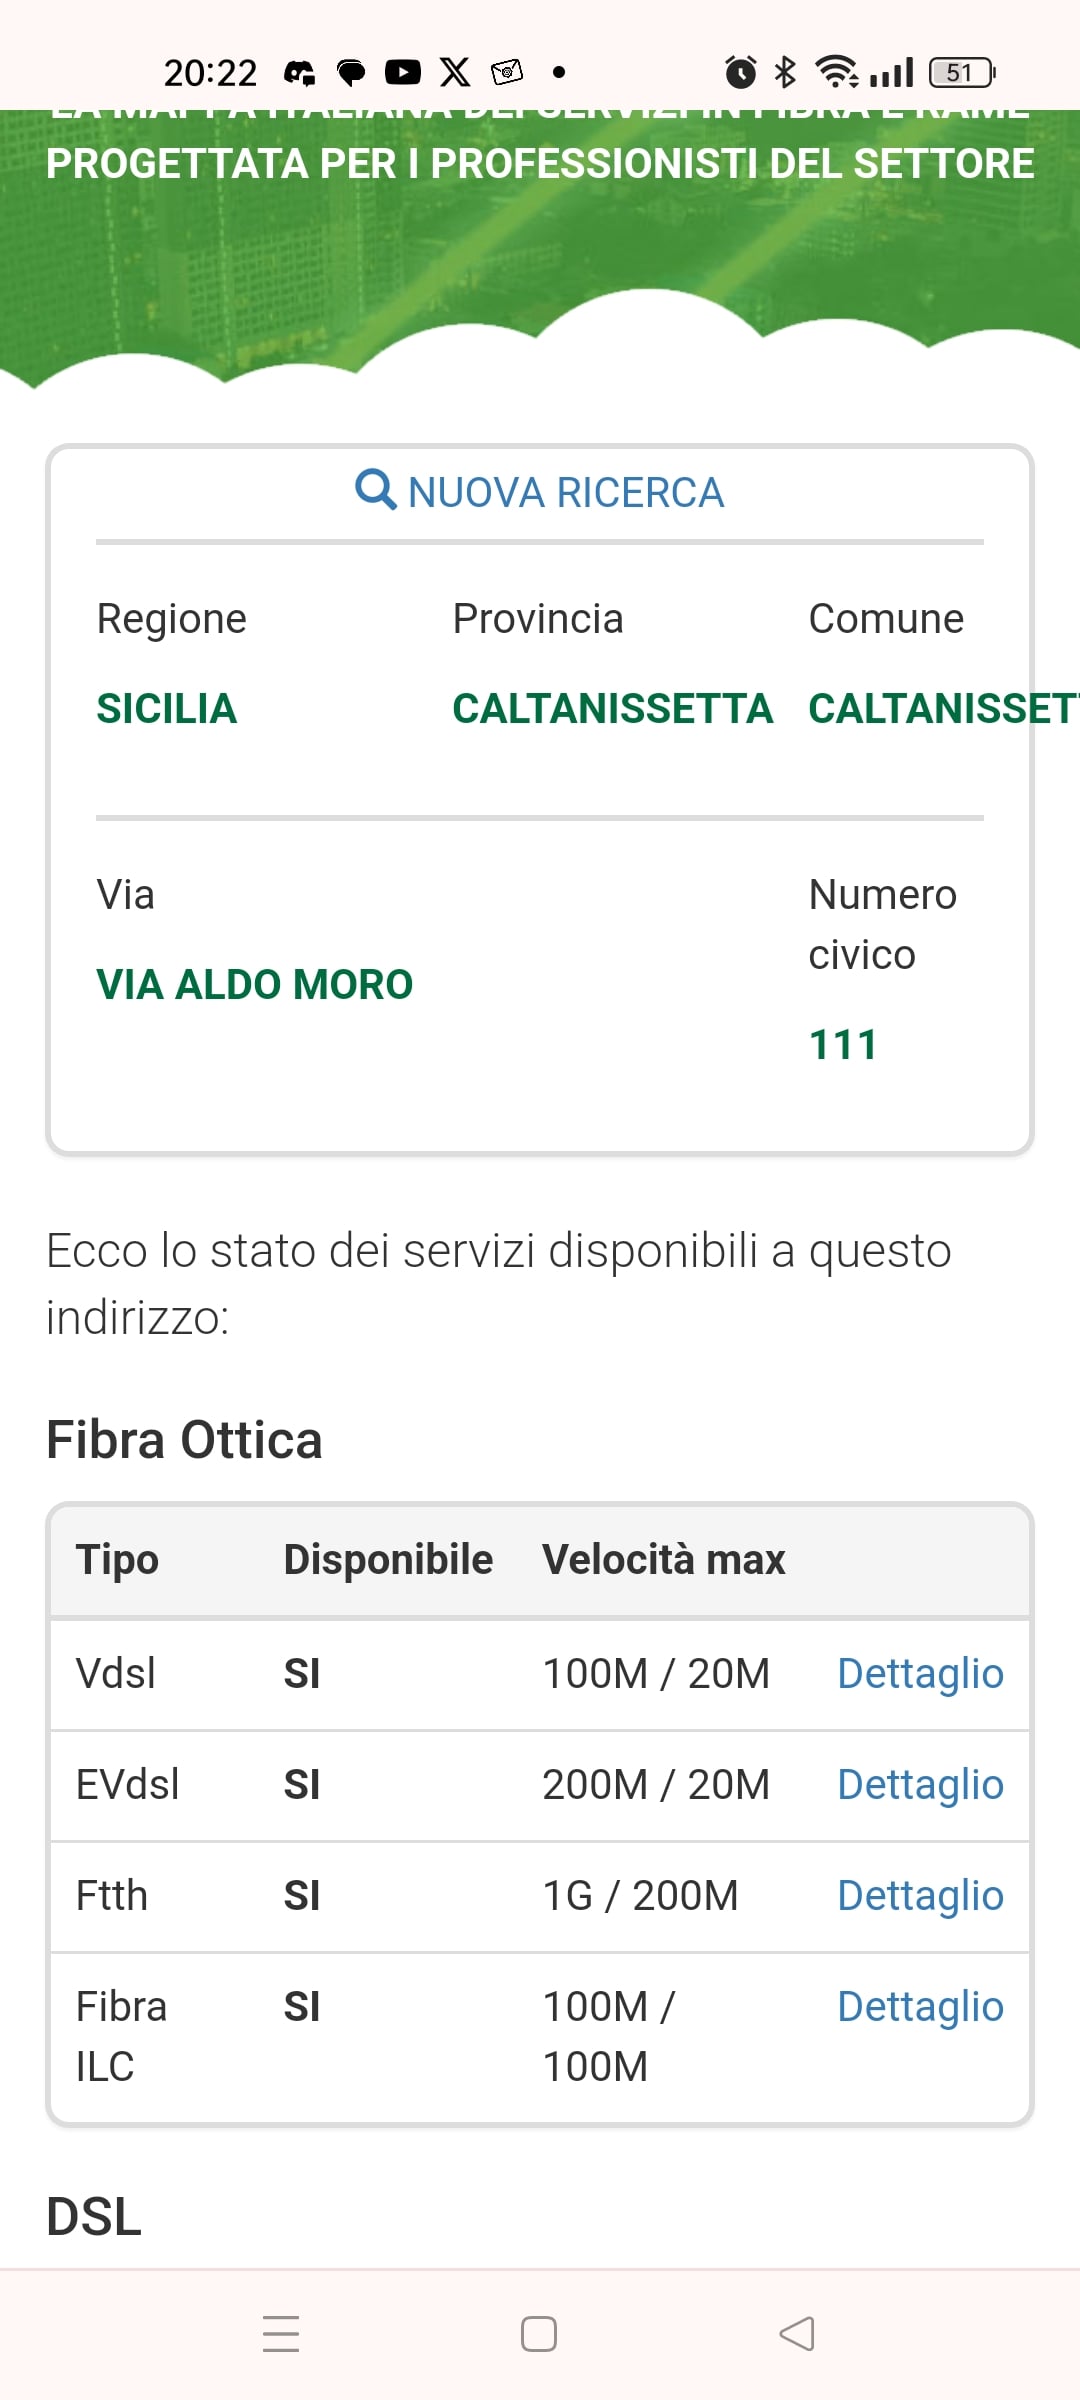Tap the Android home square icon

tap(539, 2334)
